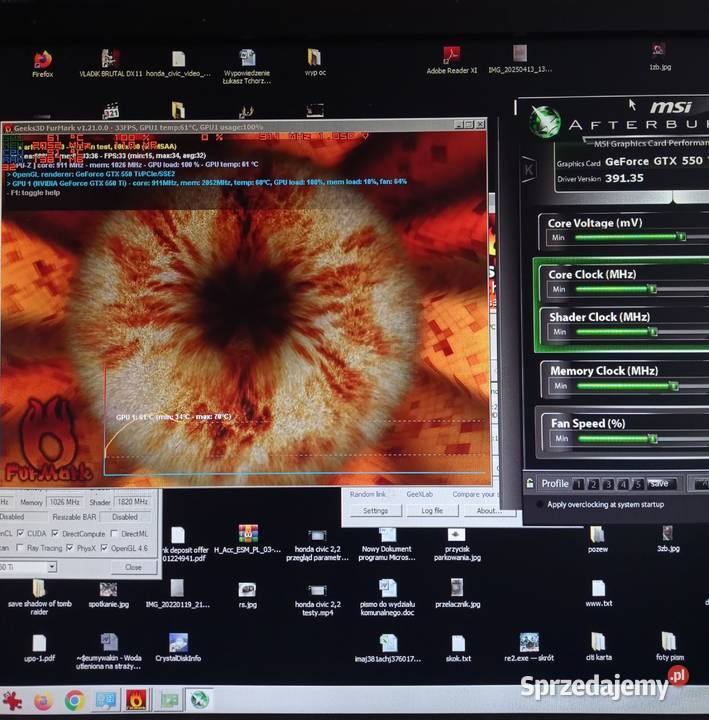Open Adobe Reader XI desktop icon
Image resolution: width=709 pixels, height=720 pixels.
[x=452, y=56]
